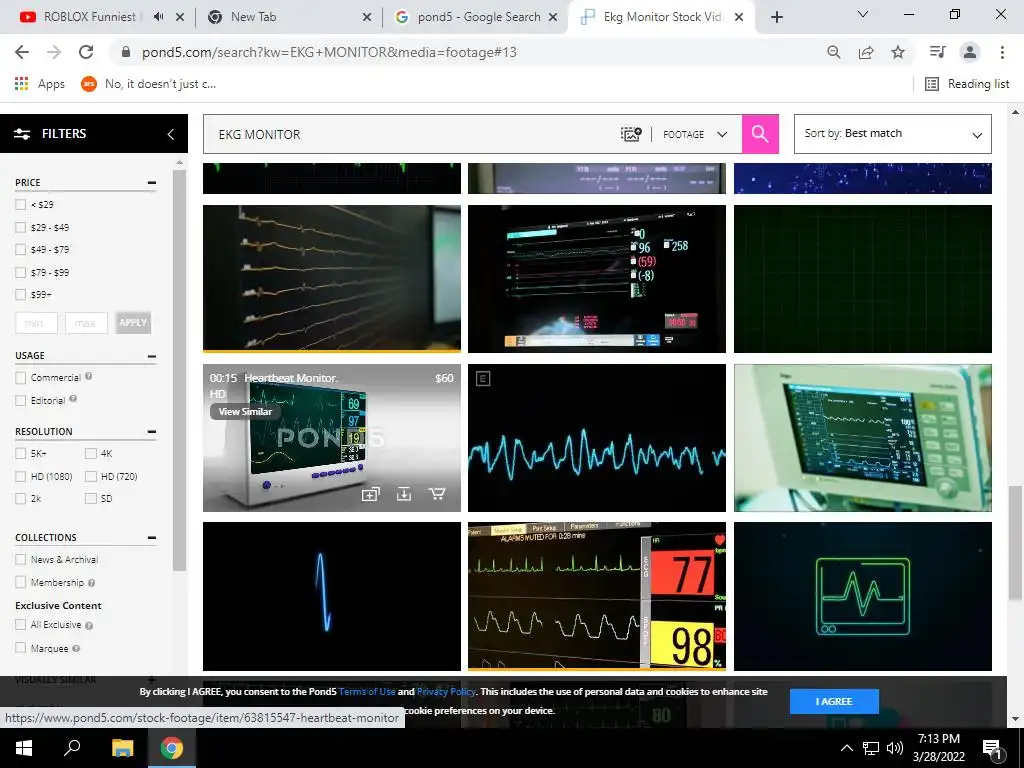Mute the ROBLOX tab audio icon
Image resolution: width=1024 pixels, height=768 pixels.
click(158, 17)
